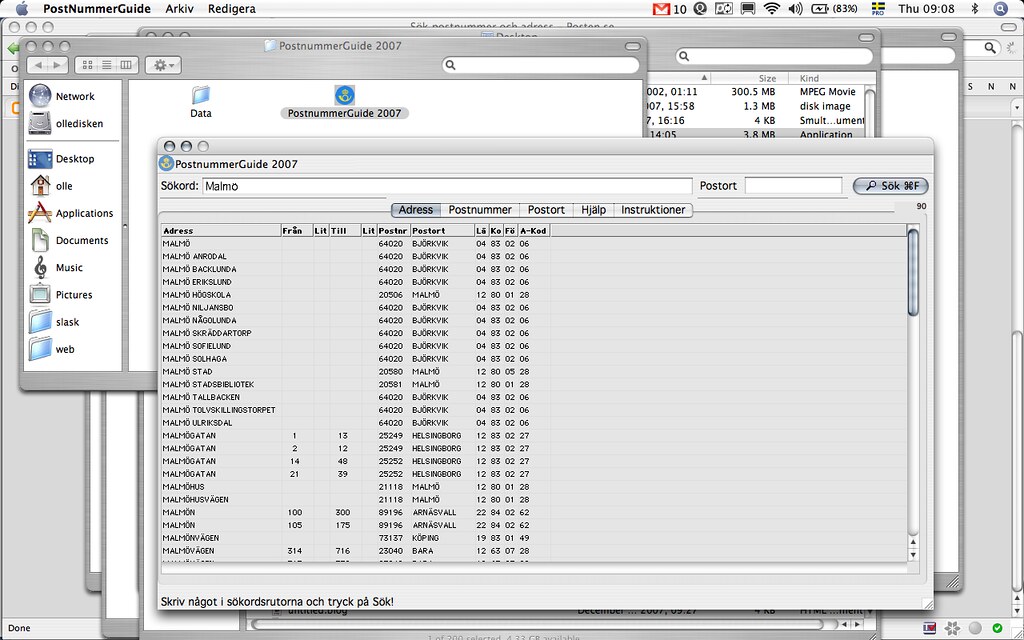Image resolution: width=1024 pixels, height=640 pixels.
Task: Select the MALMÖ HÖGSKOLA row
Action: [x=534, y=295]
